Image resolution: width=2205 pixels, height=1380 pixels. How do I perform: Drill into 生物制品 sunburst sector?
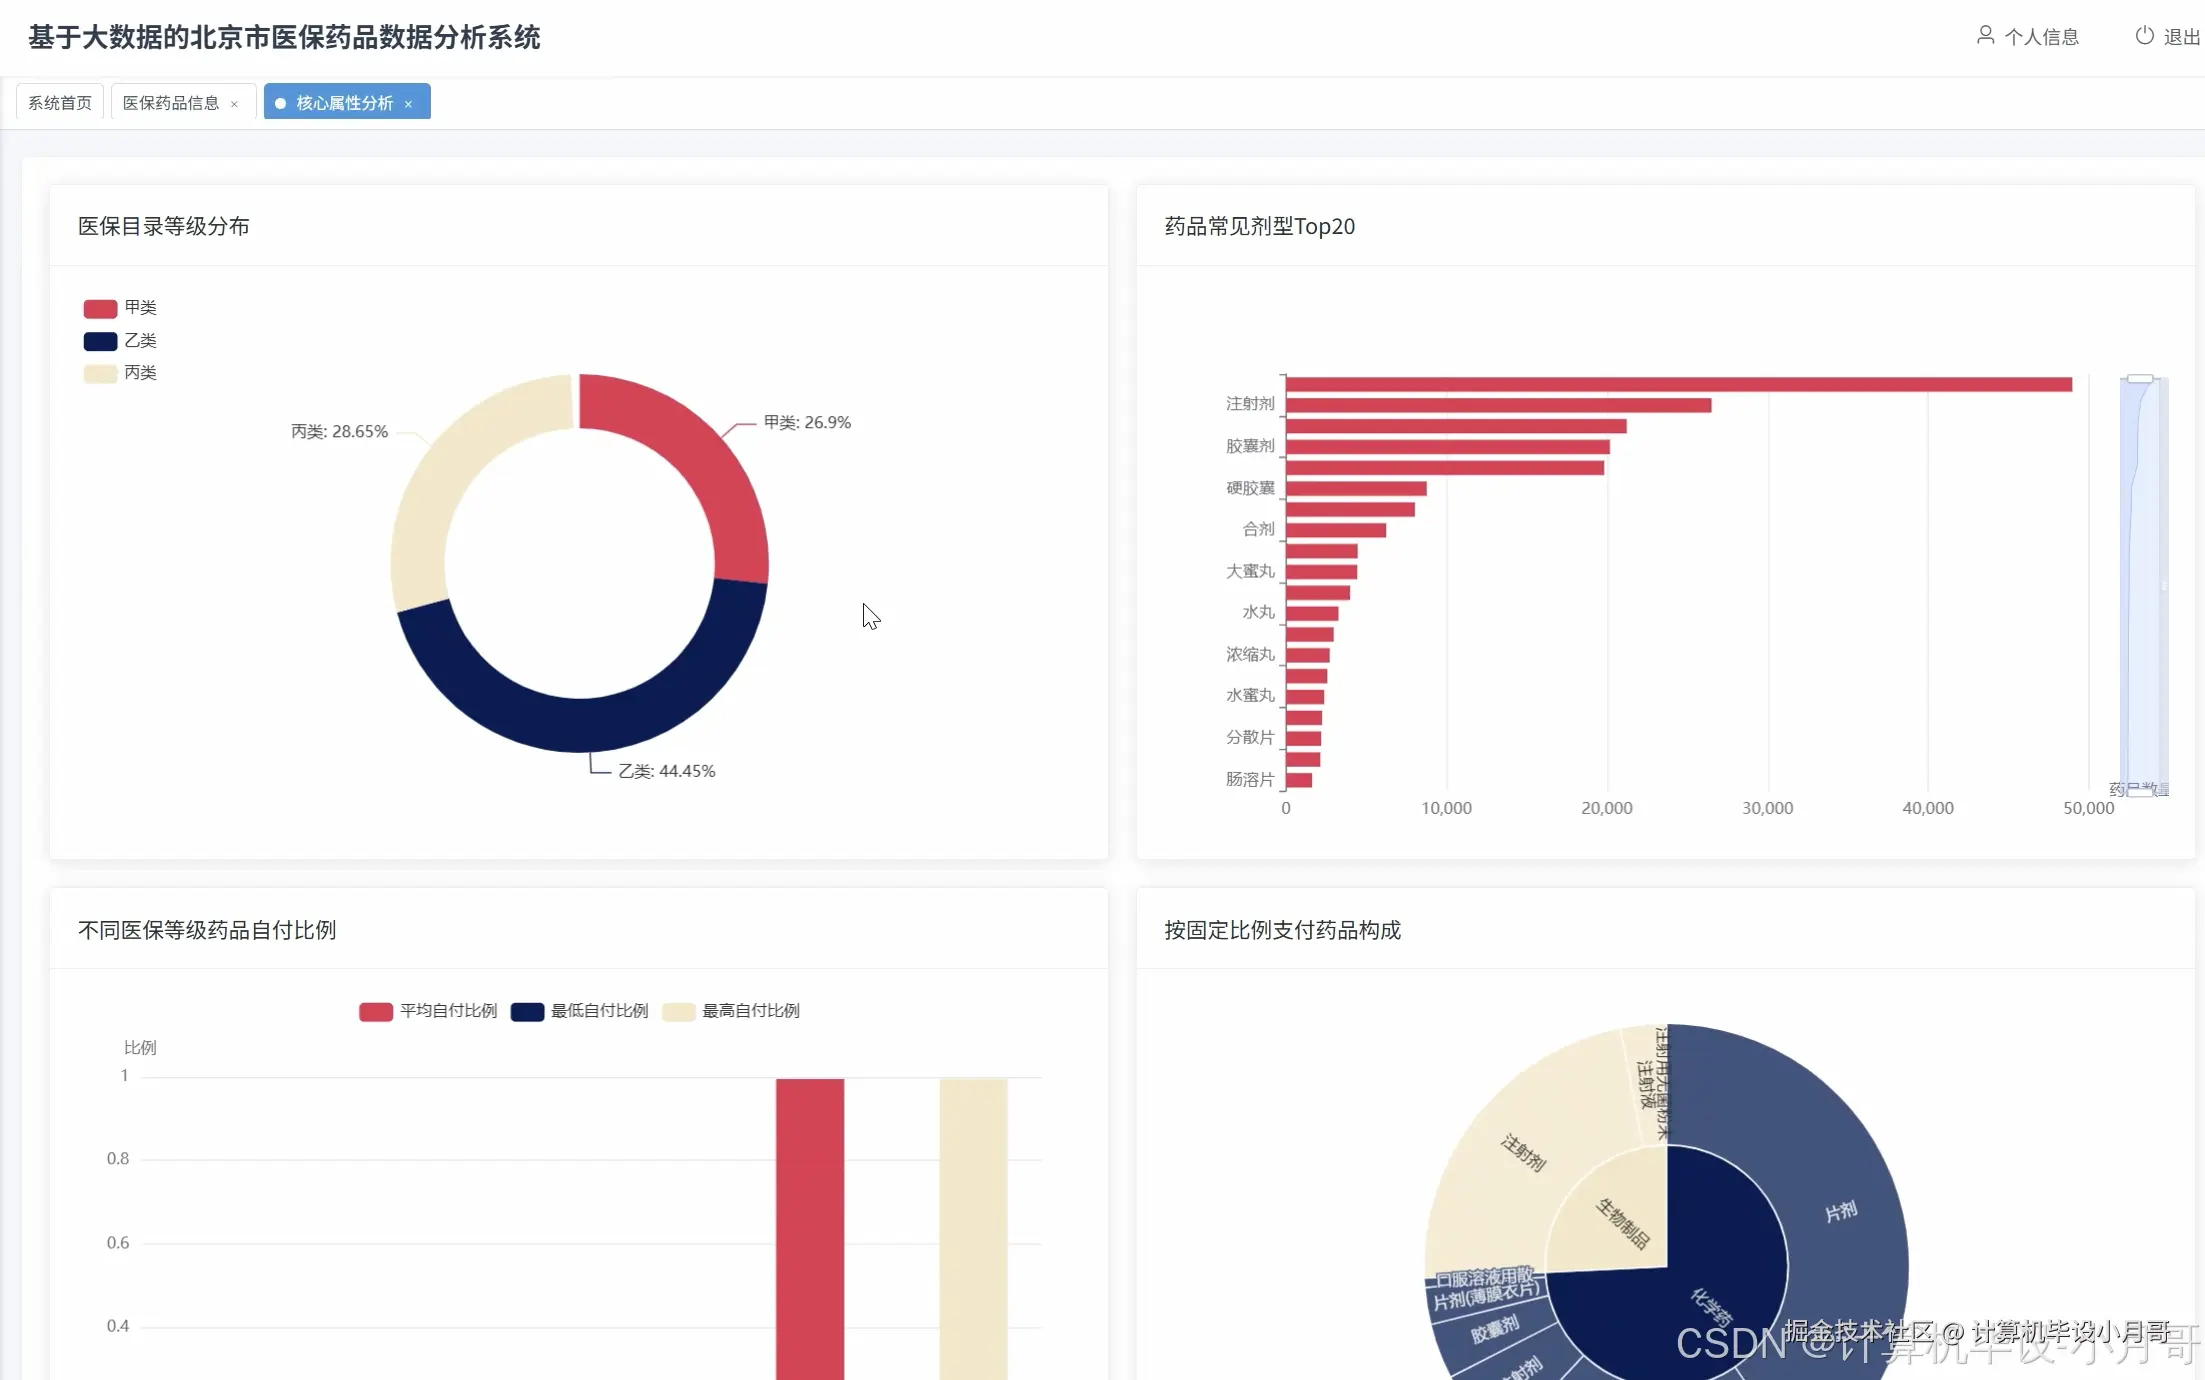click(1622, 1223)
